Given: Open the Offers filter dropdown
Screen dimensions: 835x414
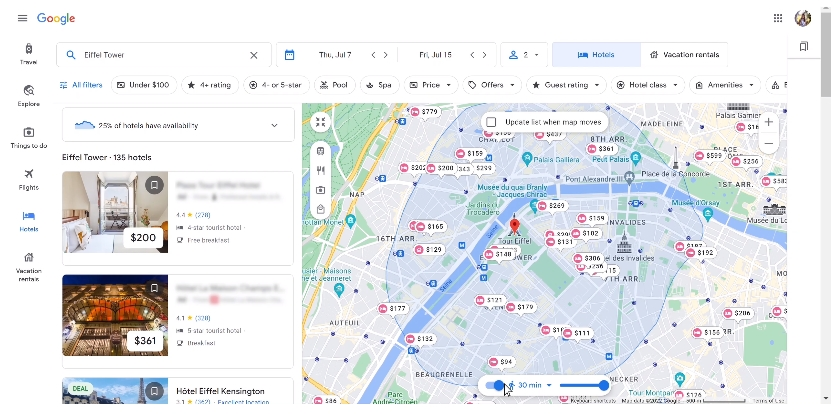Looking at the screenshot, I should click(x=492, y=85).
